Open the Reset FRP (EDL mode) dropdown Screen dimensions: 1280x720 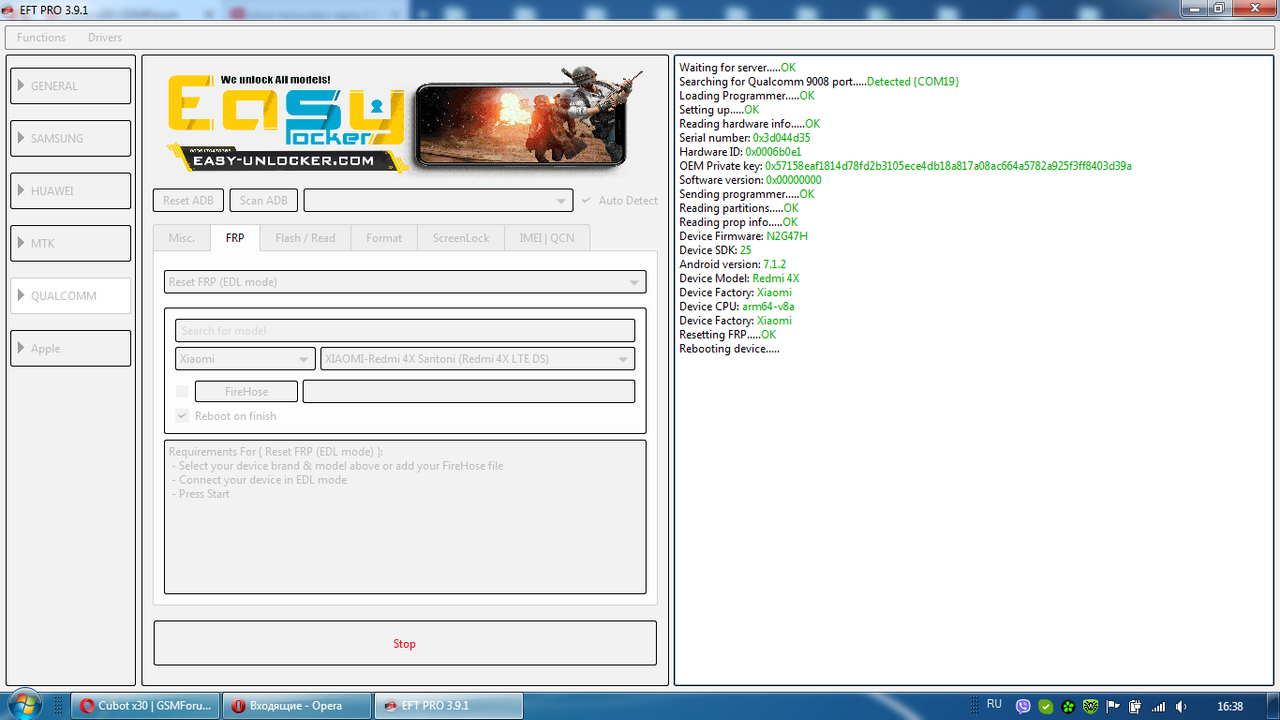coord(405,282)
